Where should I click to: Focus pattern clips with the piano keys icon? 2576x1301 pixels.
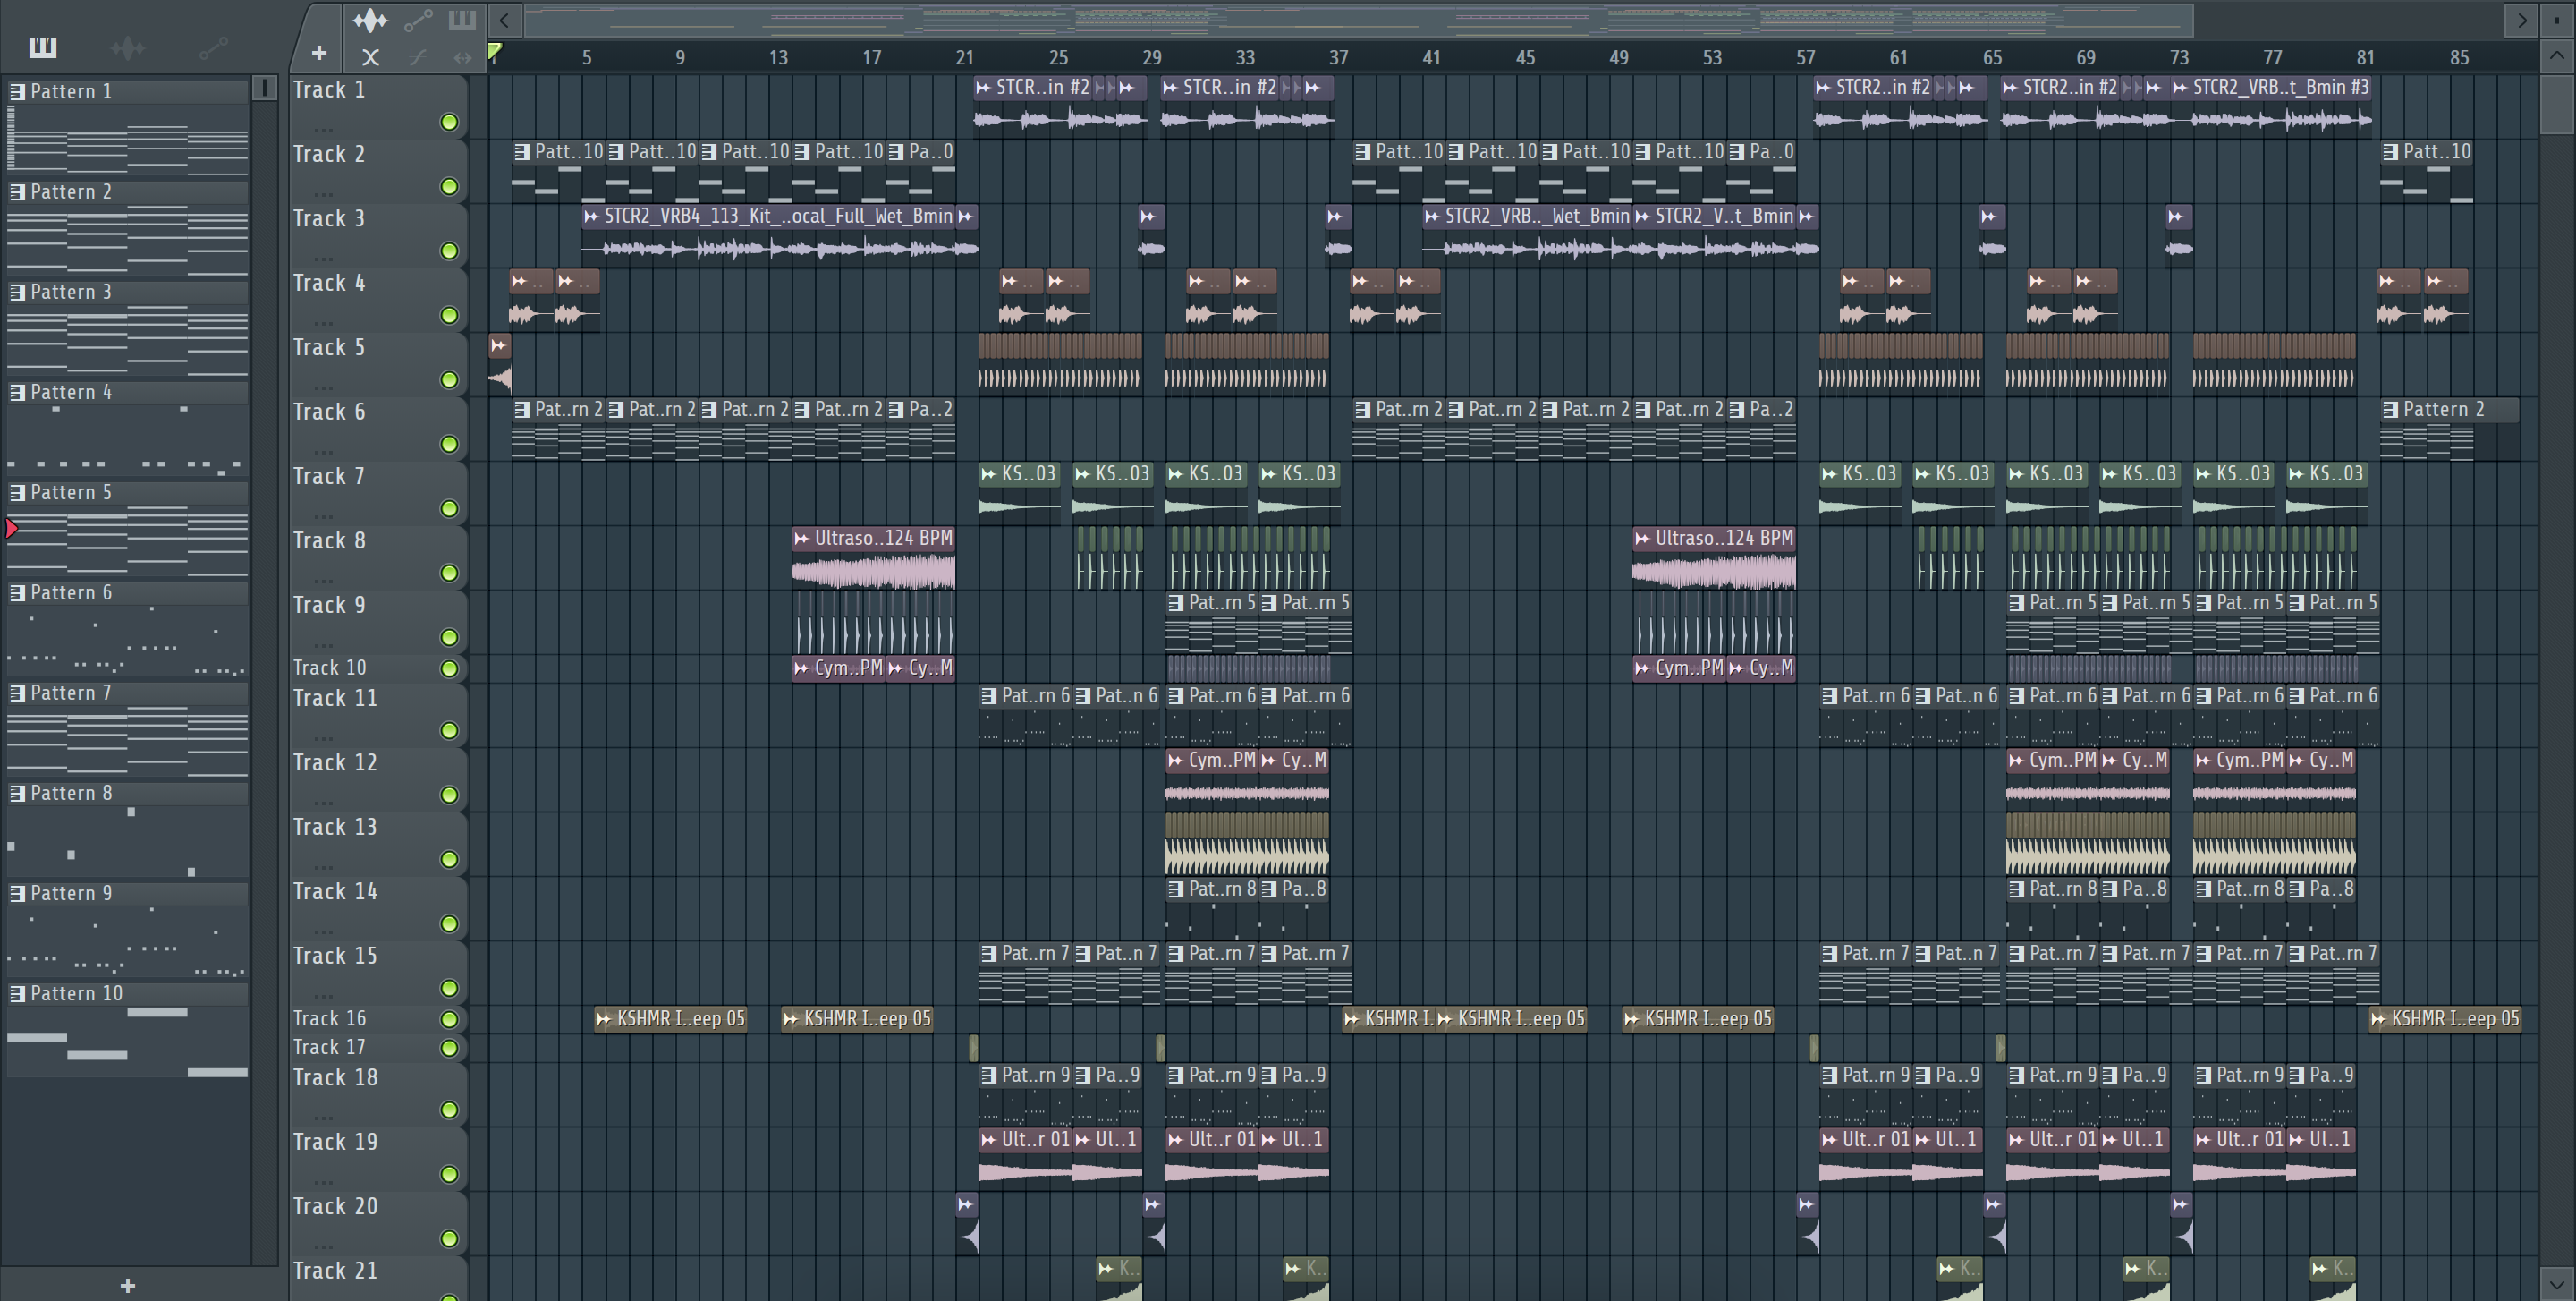click(x=462, y=20)
